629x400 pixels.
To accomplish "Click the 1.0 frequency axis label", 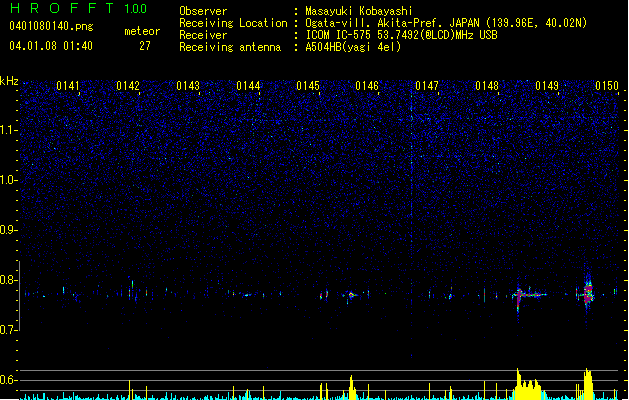I will point(9,180).
